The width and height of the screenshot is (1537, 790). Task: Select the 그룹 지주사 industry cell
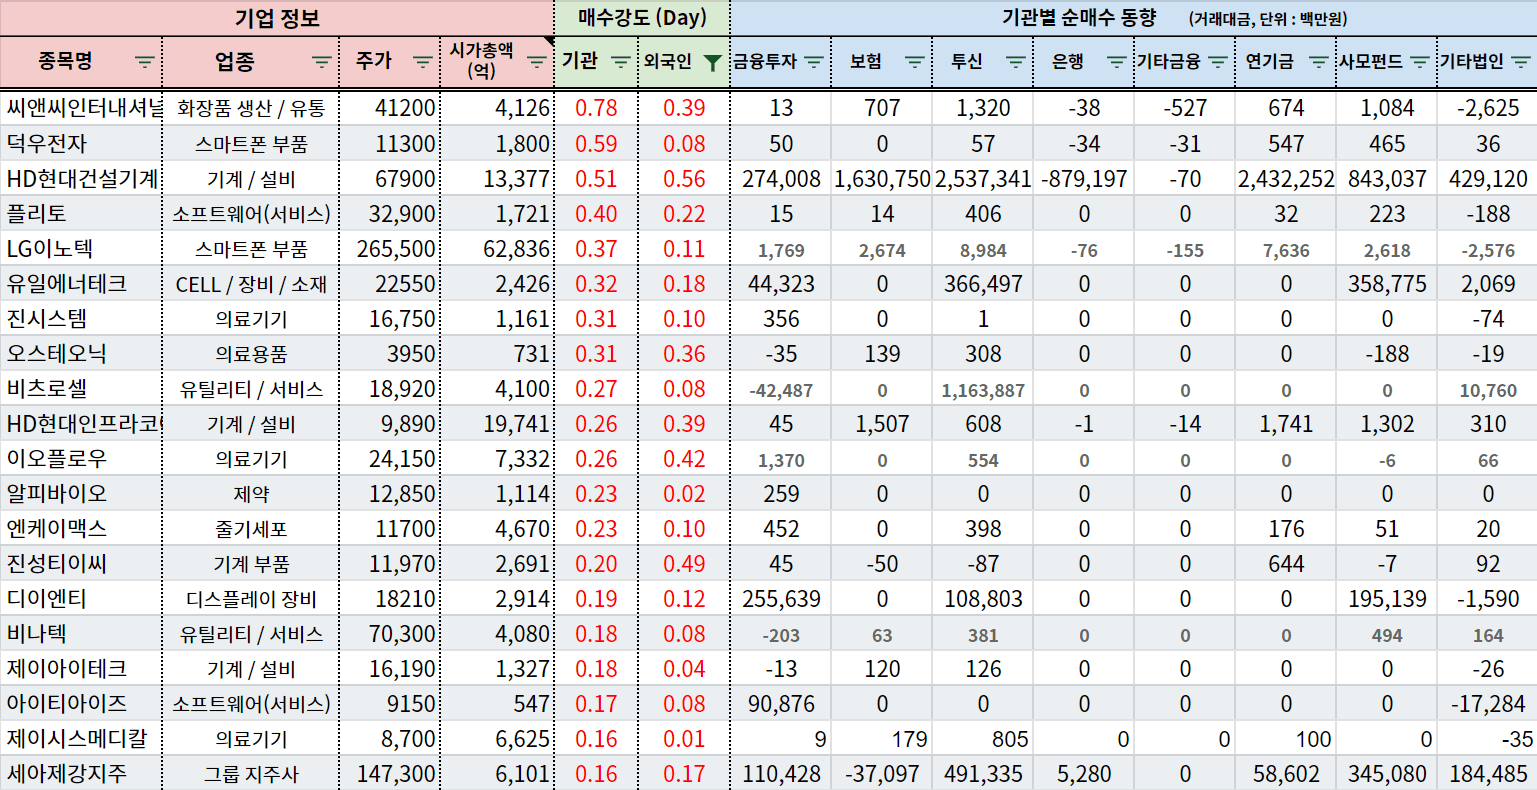point(251,774)
